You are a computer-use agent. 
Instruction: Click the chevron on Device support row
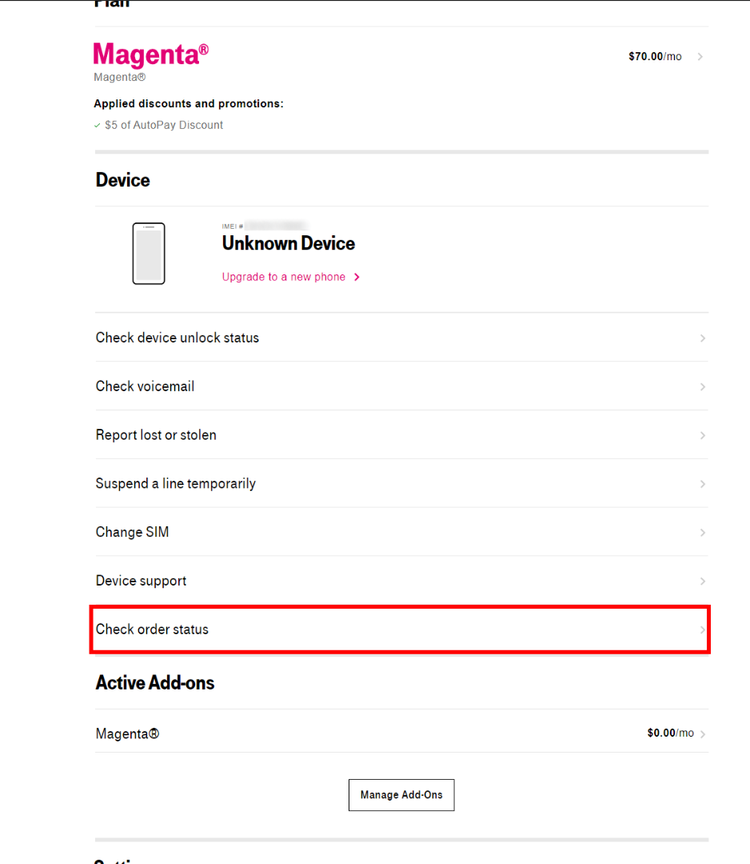click(703, 581)
